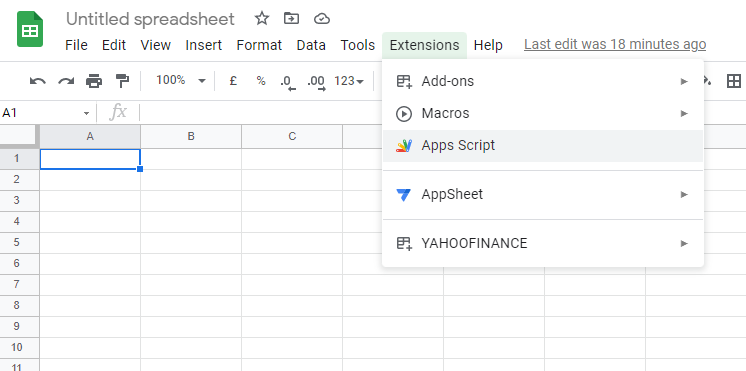Expand the Macros submenu arrow
Viewport: 746px width, 371px height.
(x=684, y=113)
